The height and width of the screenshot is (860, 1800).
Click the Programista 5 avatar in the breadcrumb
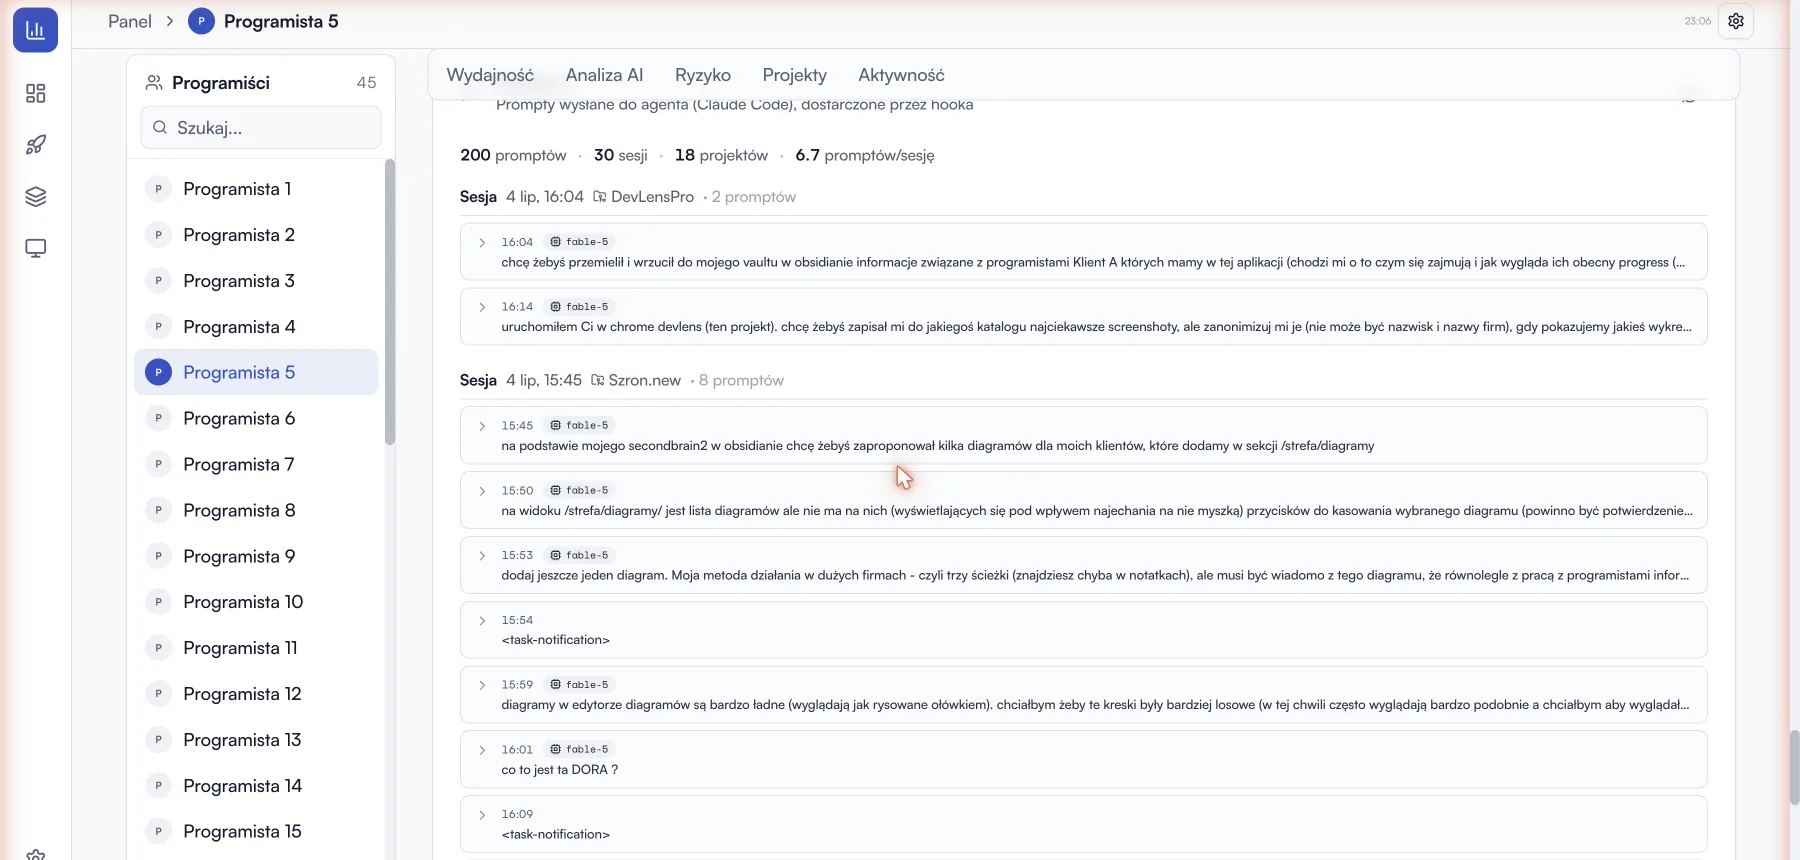201,21
